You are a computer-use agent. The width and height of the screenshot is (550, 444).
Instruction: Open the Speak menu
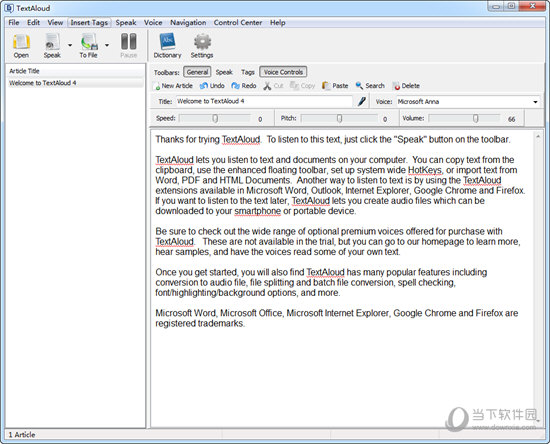126,22
